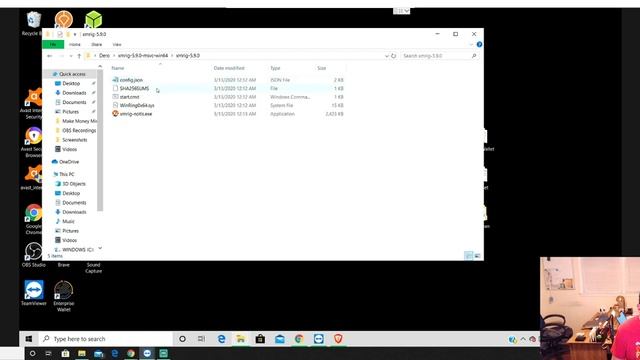Select This PC in the navigation pane
Viewport: 640px width, 360px height.
67,174
